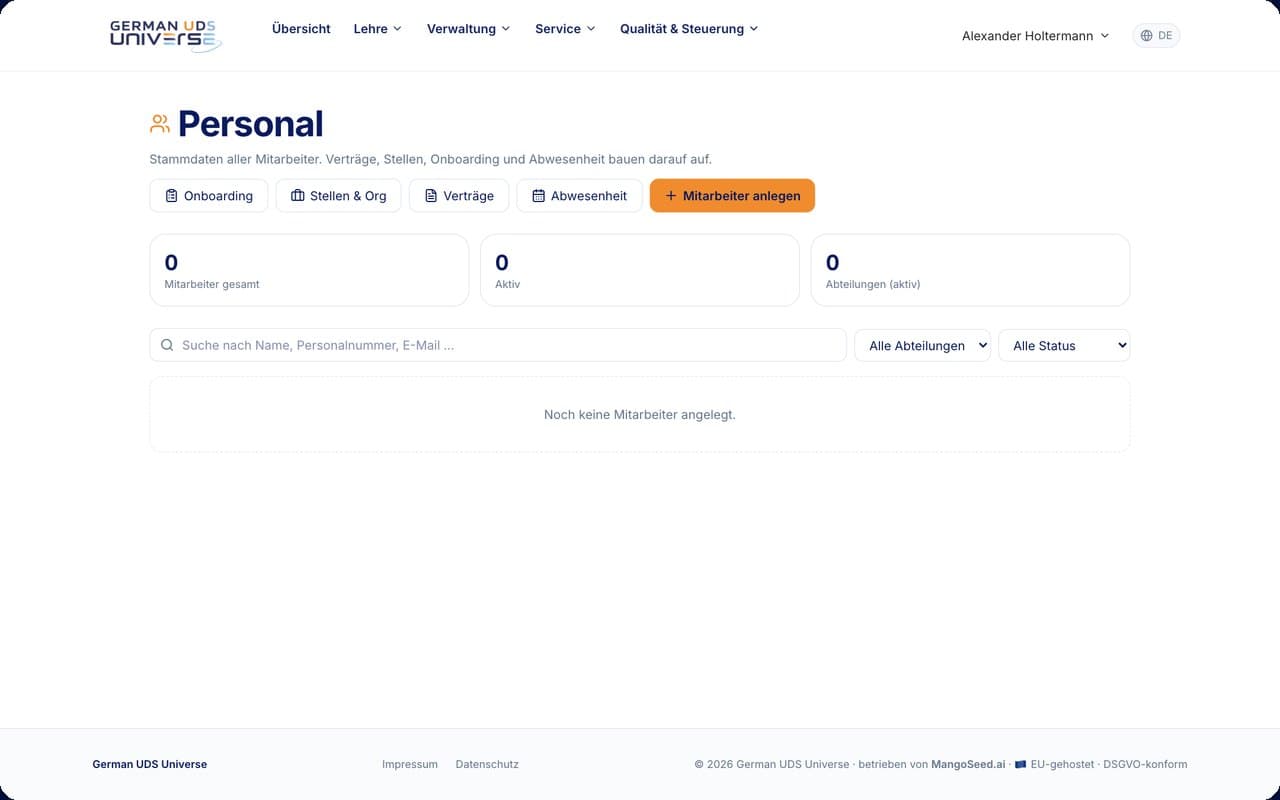Open the Verträge section
Viewport: 1280px width, 800px height.
click(x=459, y=196)
